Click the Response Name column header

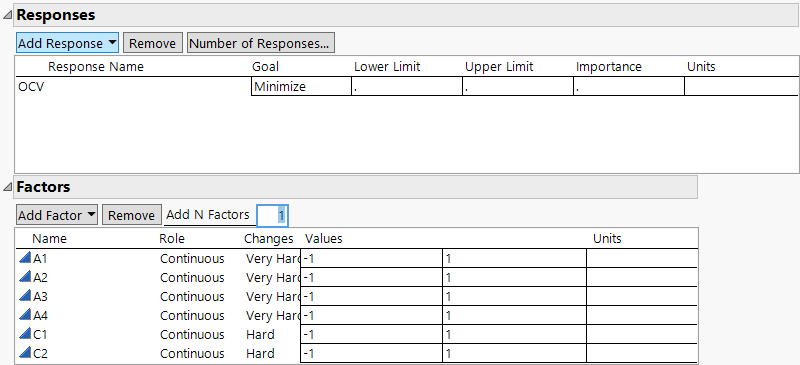click(96, 67)
